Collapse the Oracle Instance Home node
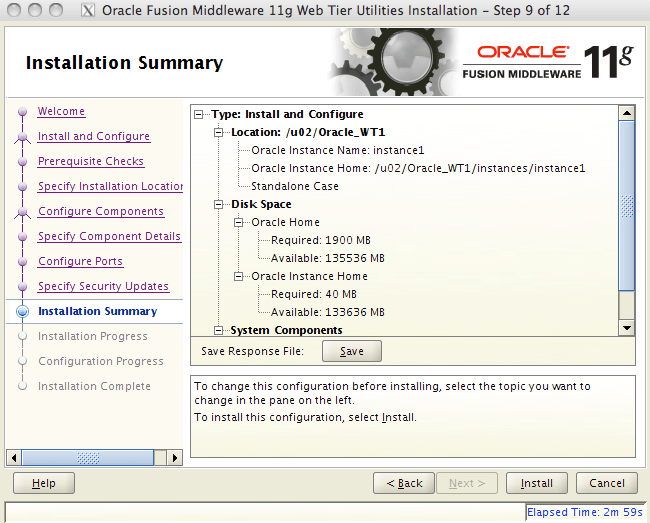 tap(238, 276)
